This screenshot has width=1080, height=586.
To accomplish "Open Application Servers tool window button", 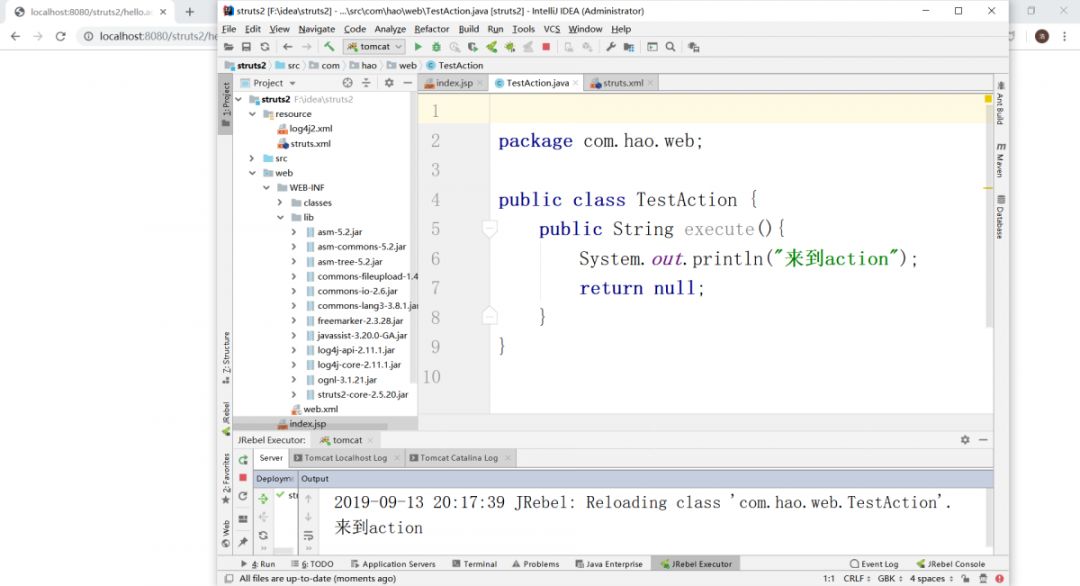I will (x=393, y=564).
